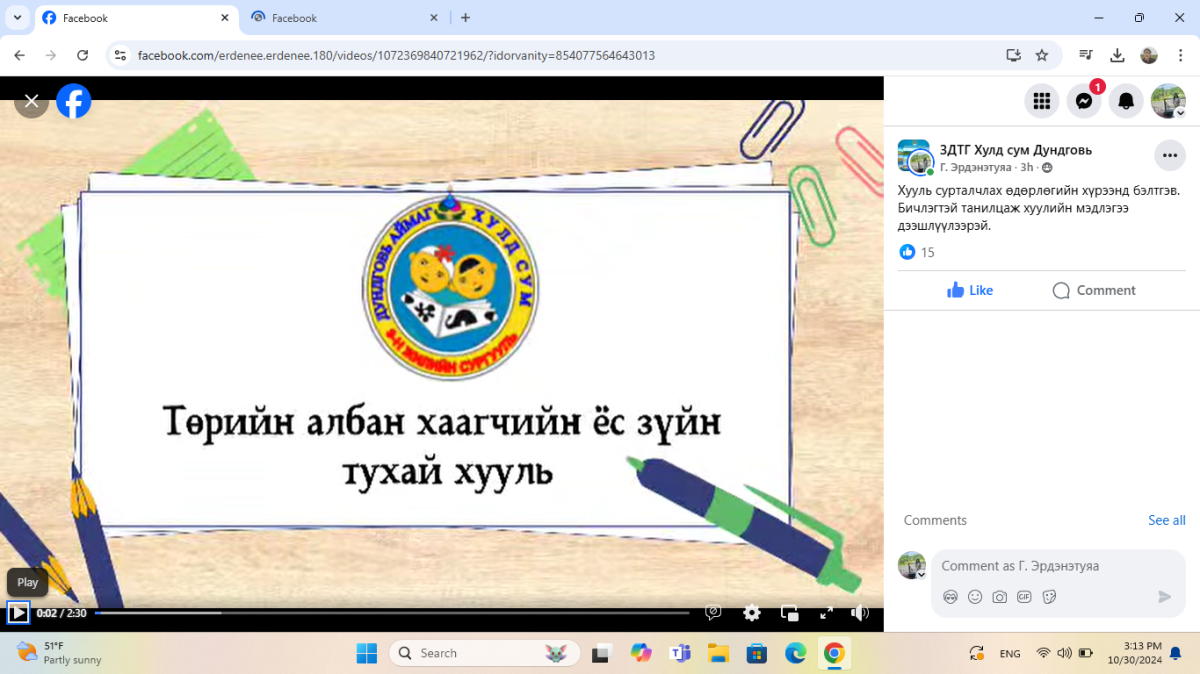Add a GIF to the comment
Screen dimensions: 1200x674
(x=1024, y=597)
